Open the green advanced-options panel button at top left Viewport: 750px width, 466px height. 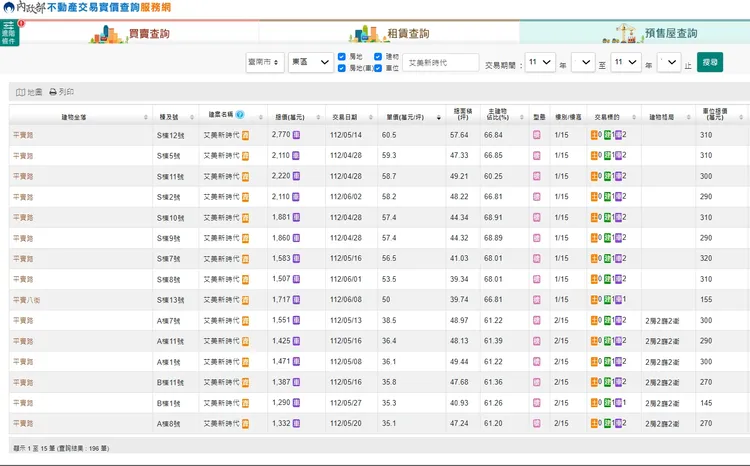[9, 33]
